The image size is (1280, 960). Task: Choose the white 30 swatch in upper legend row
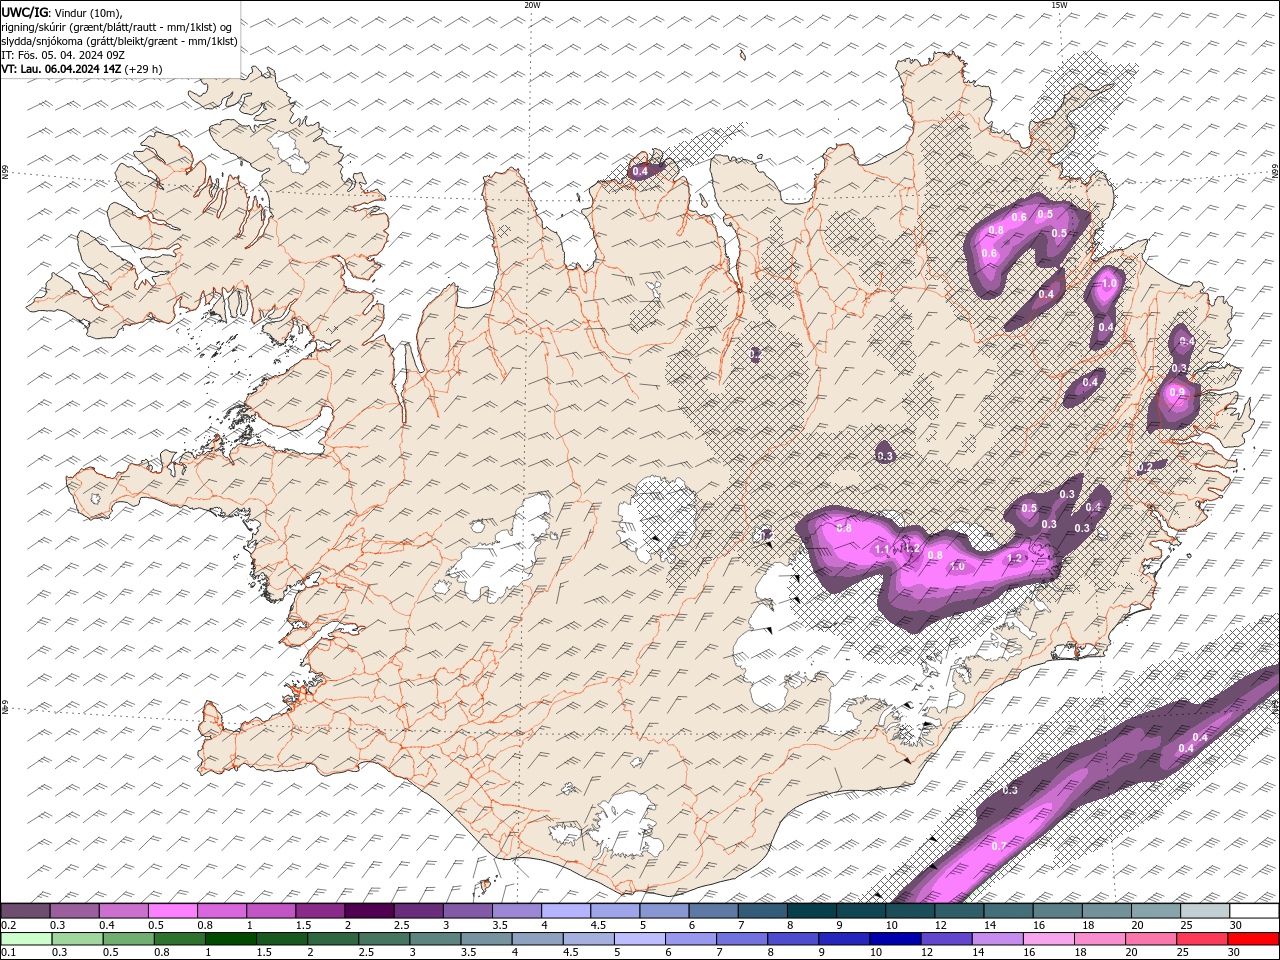click(1255, 911)
